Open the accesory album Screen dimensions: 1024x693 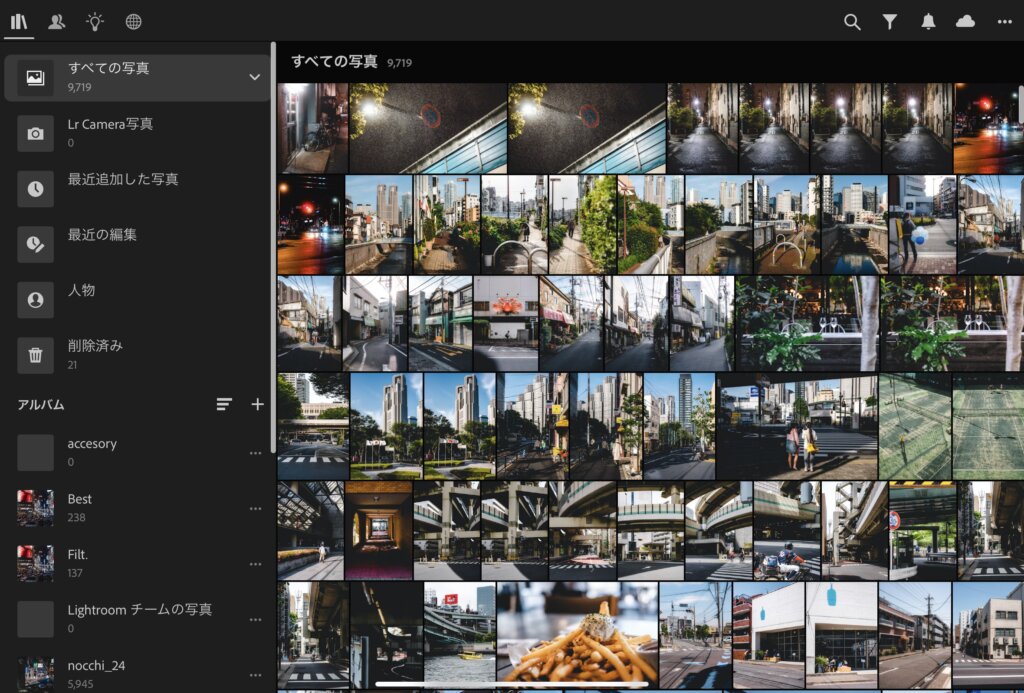coord(136,452)
